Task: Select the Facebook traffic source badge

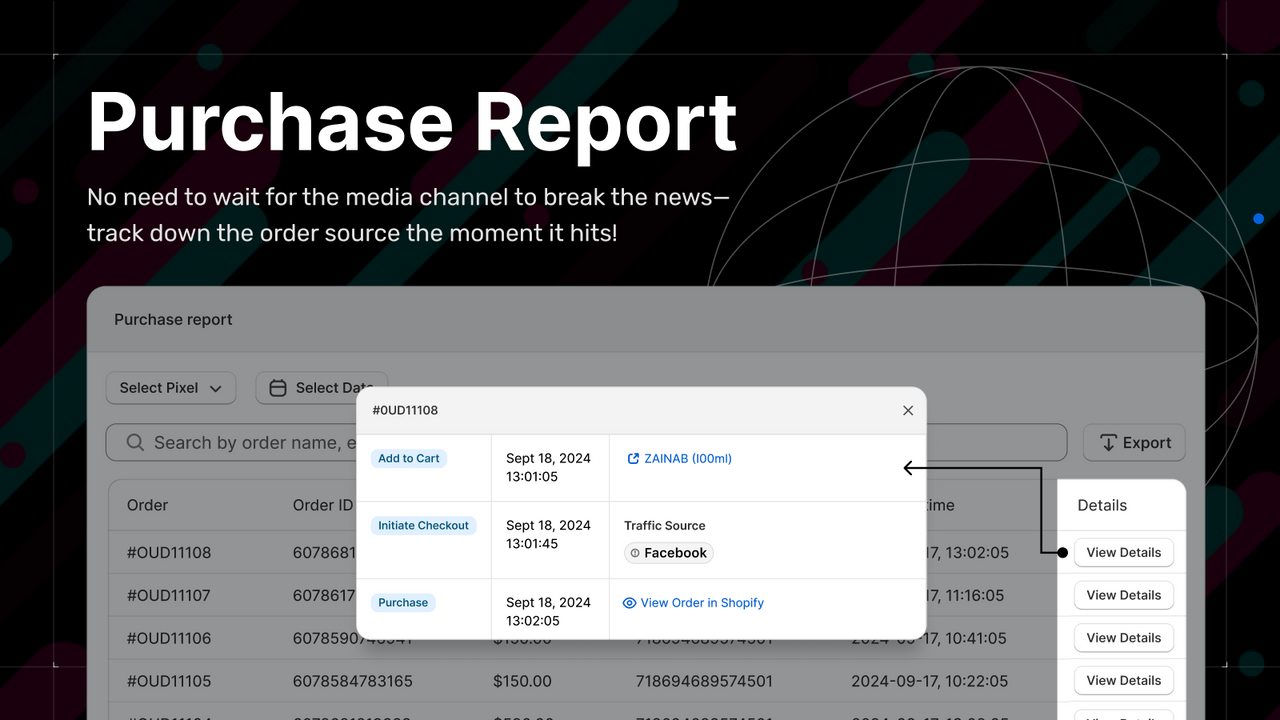Action: [669, 553]
